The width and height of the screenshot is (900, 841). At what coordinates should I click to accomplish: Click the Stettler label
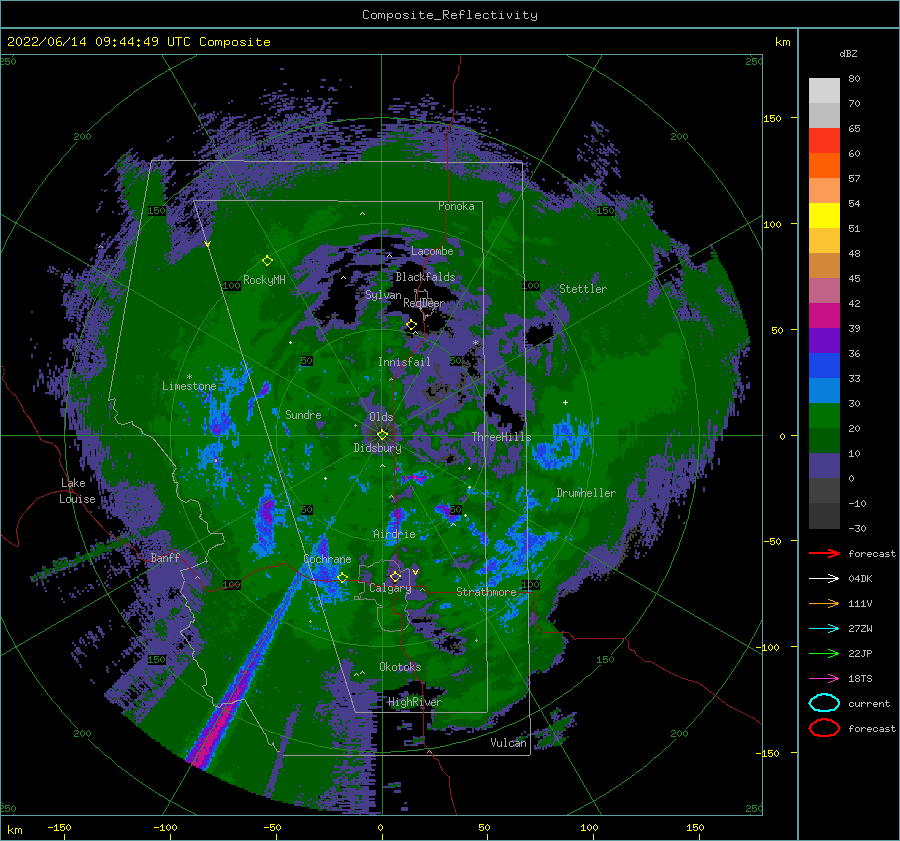(583, 289)
